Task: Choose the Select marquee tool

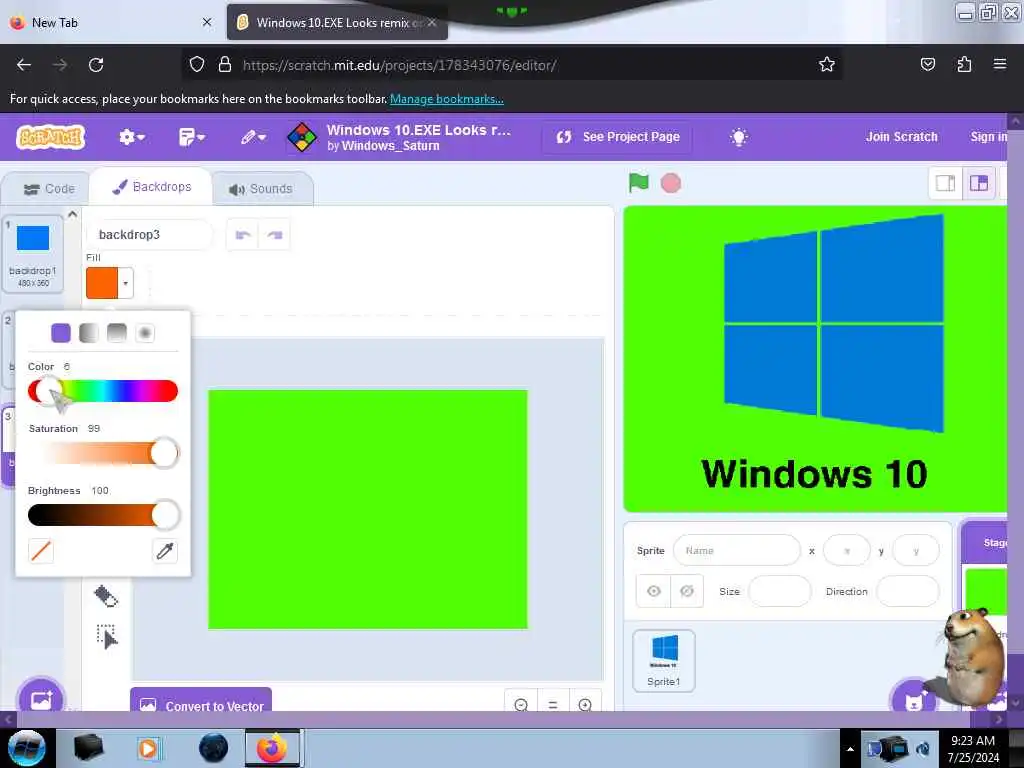Action: 106,636
